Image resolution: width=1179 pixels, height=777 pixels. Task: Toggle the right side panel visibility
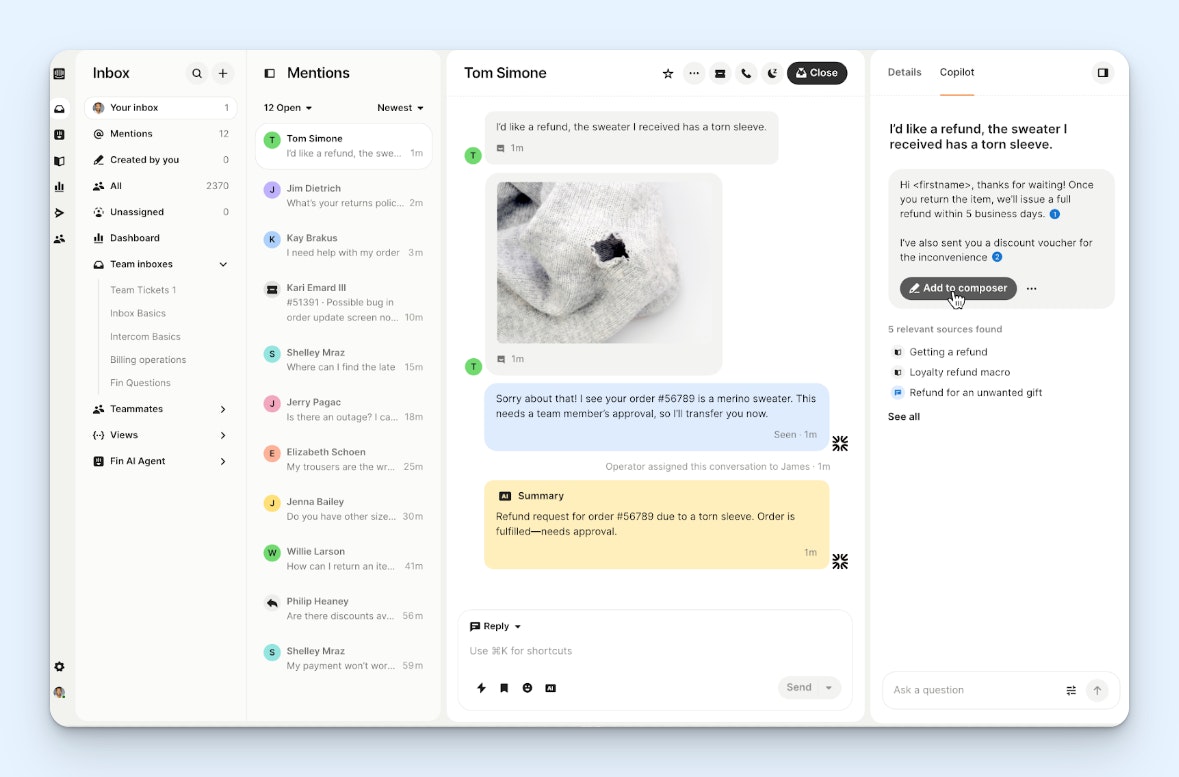click(x=1102, y=73)
